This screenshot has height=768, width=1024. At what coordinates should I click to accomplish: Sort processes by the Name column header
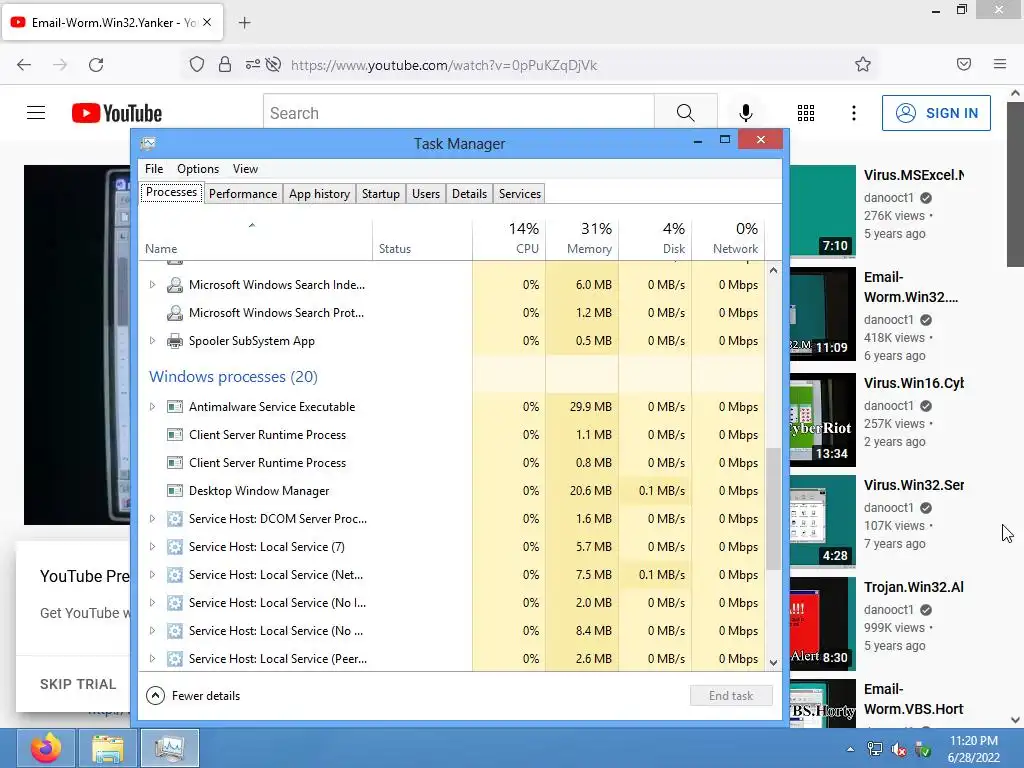pos(255,238)
